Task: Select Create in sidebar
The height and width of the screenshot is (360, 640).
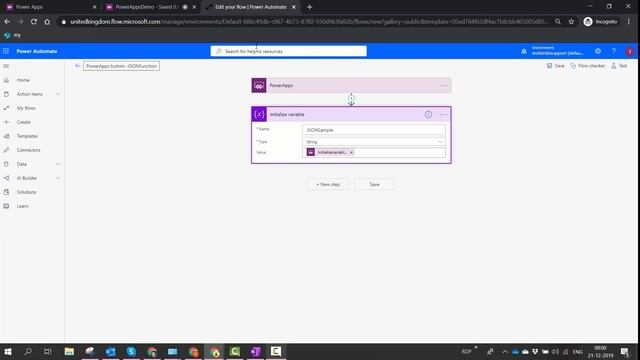Action: (x=24, y=122)
